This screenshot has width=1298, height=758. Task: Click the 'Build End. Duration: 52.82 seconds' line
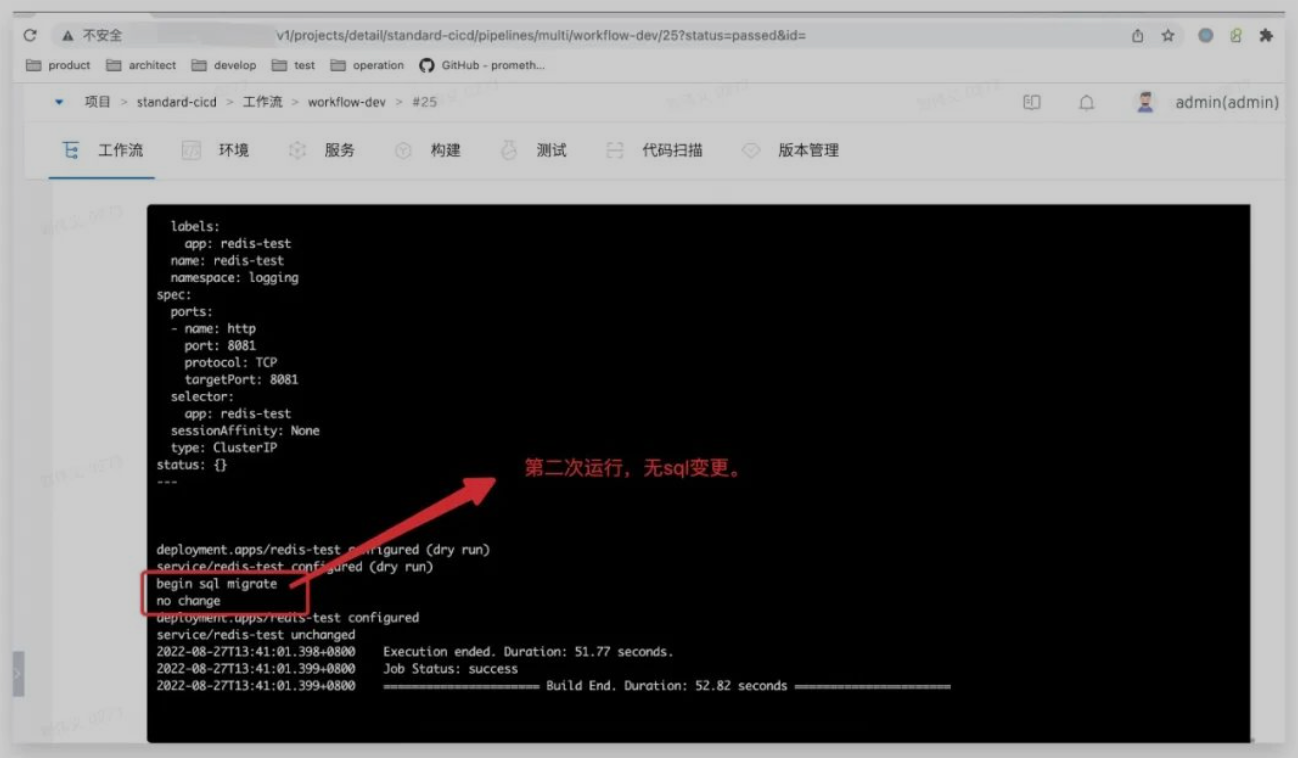point(667,686)
